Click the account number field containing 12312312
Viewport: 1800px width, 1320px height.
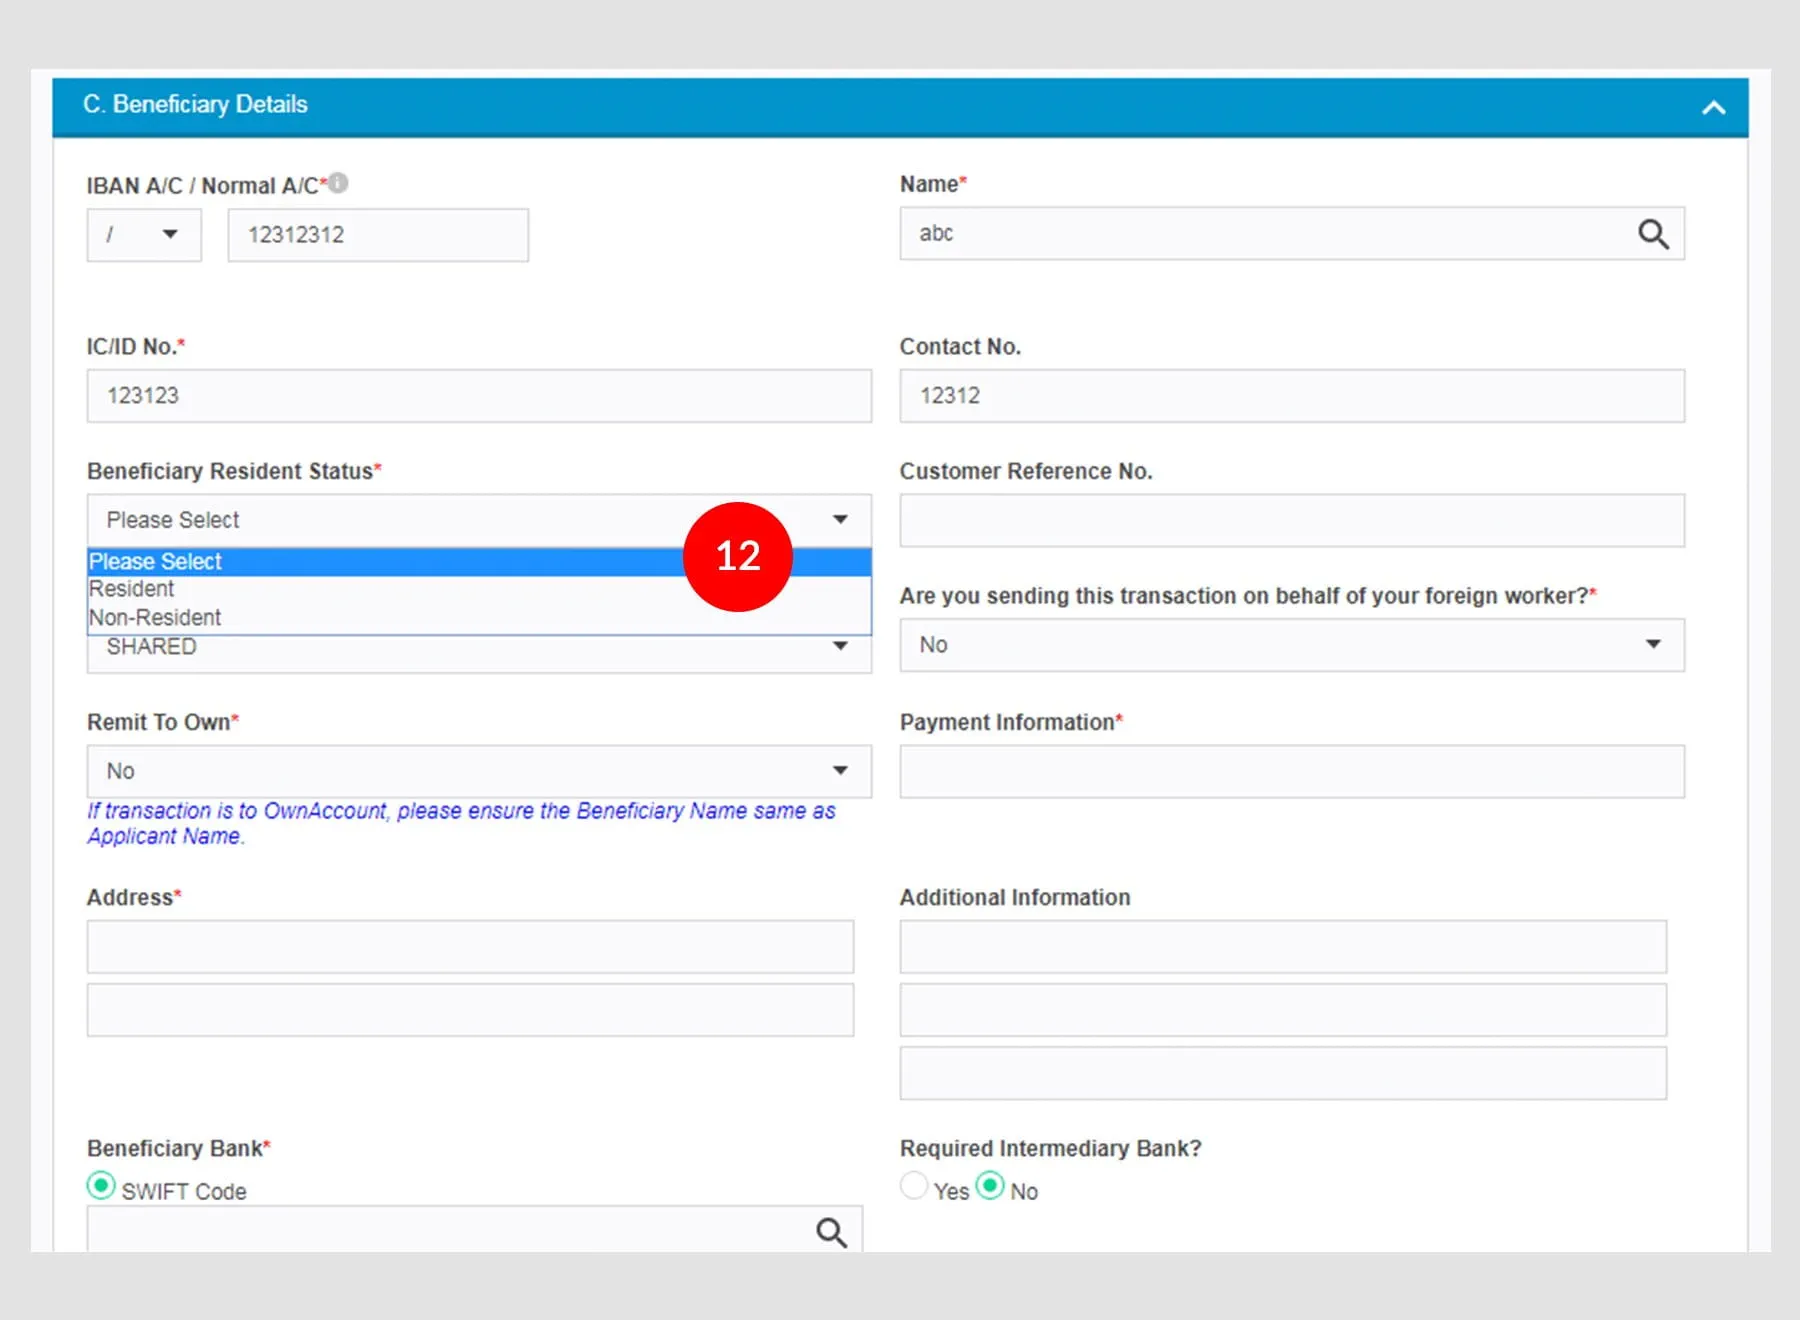click(378, 235)
